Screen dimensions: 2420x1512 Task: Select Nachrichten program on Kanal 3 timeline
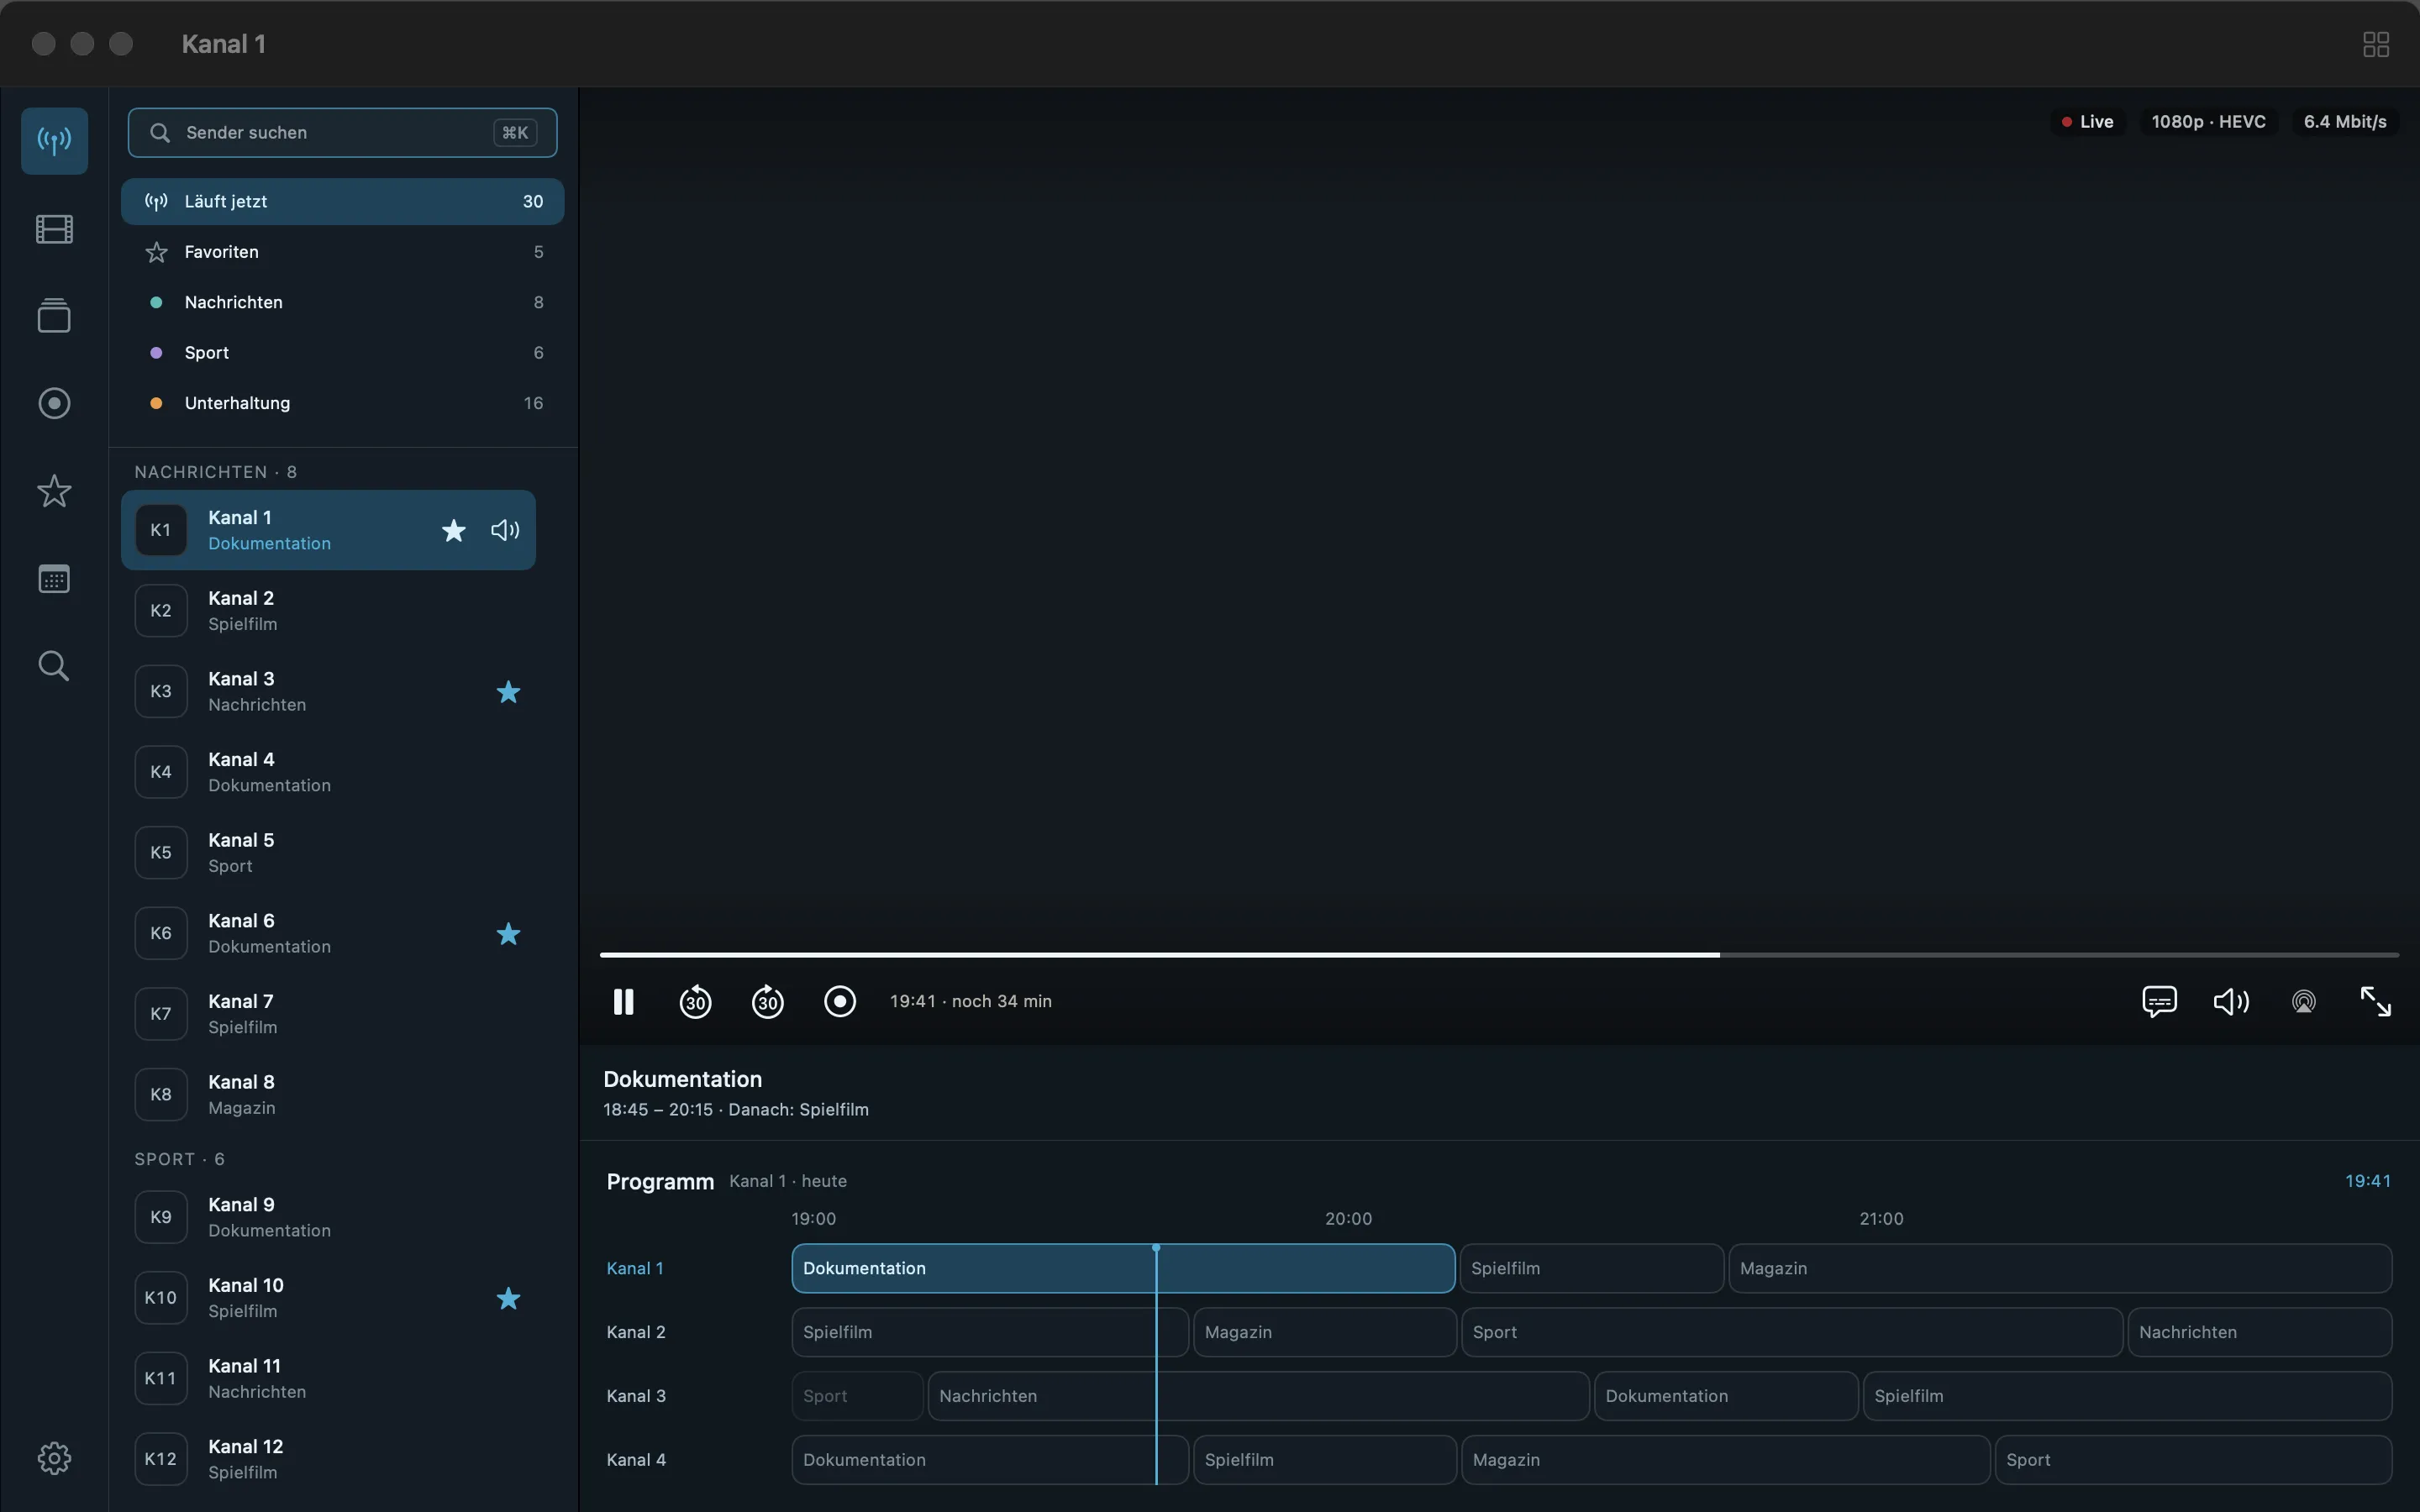pyautogui.click(x=1258, y=1396)
